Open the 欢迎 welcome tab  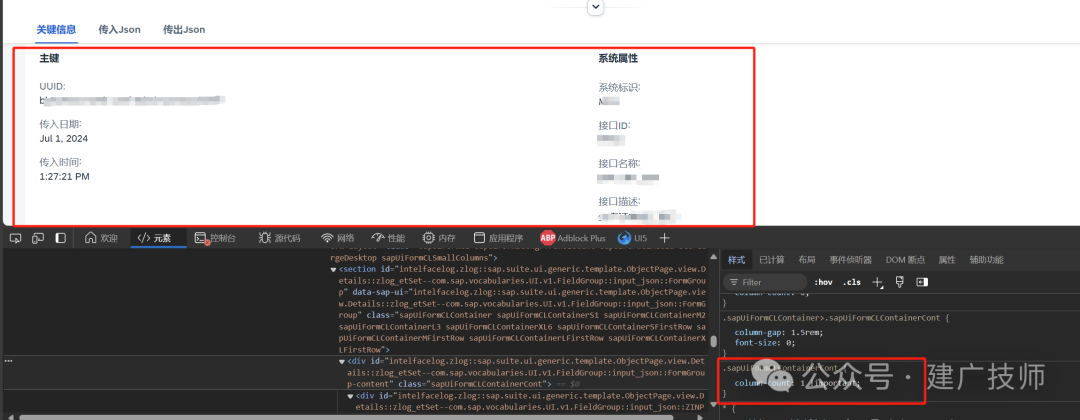pyautogui.click(x=101, y=238)
